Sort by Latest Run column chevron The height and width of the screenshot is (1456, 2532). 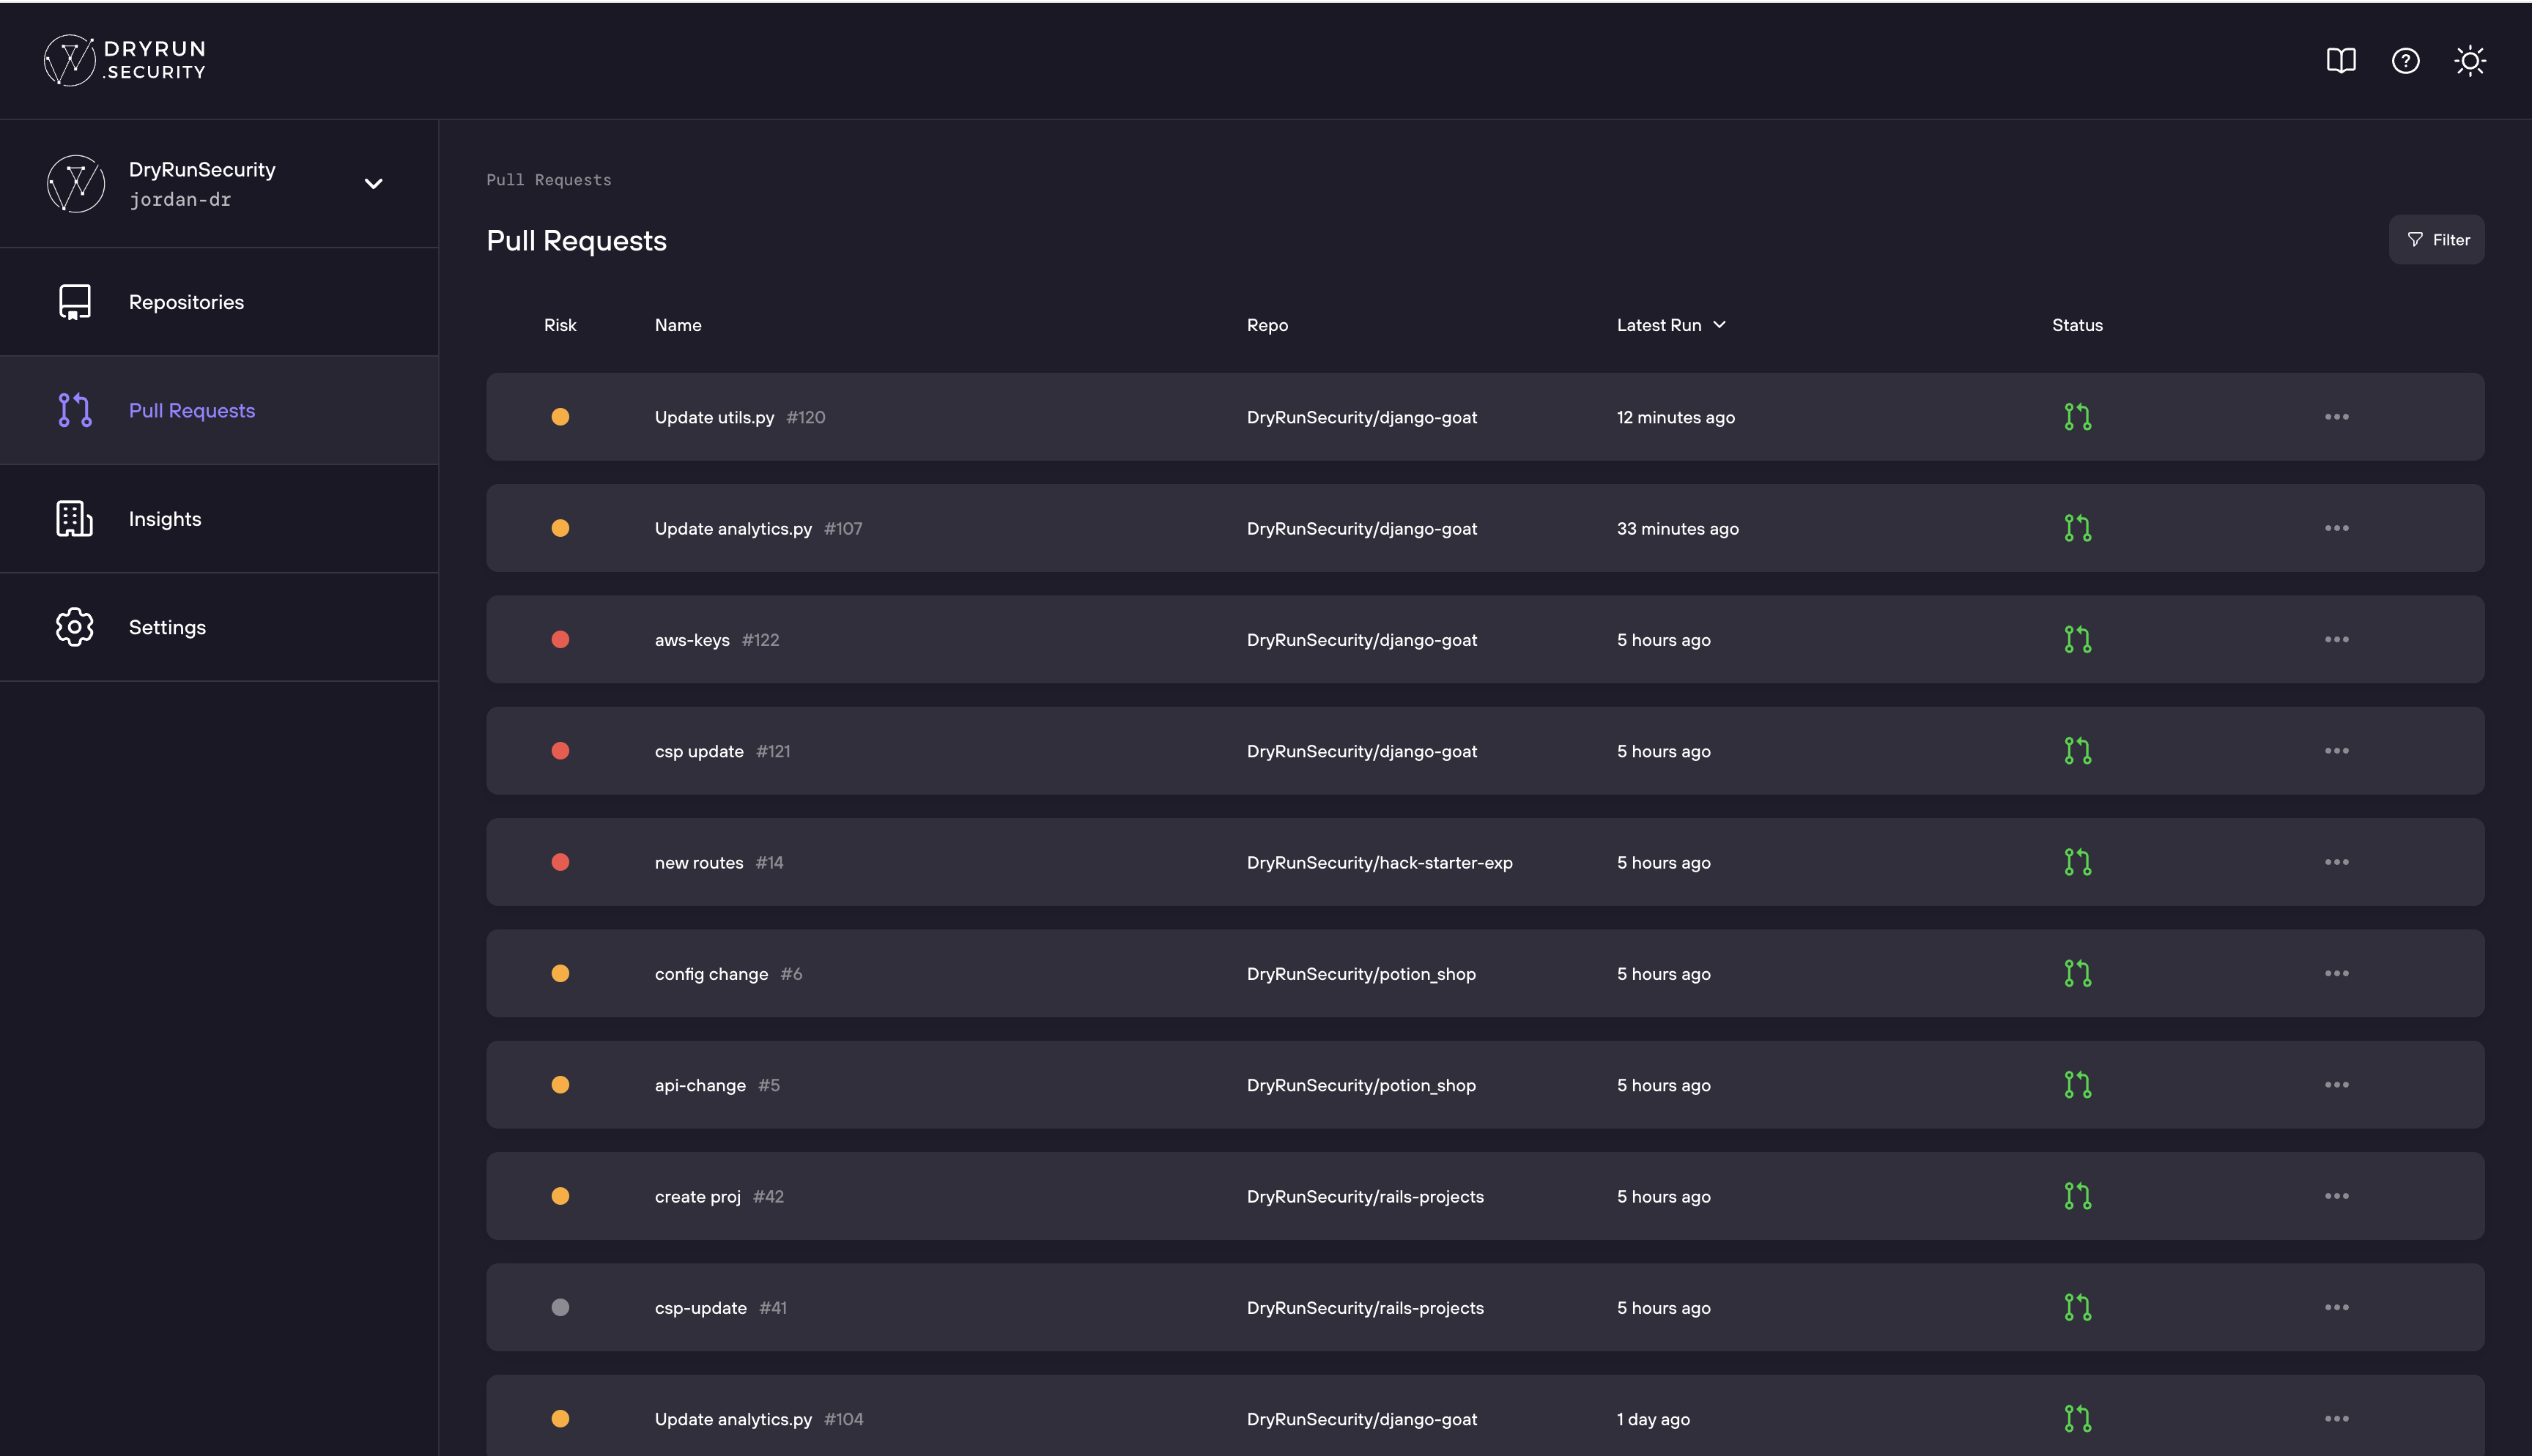coord(1719,325)
